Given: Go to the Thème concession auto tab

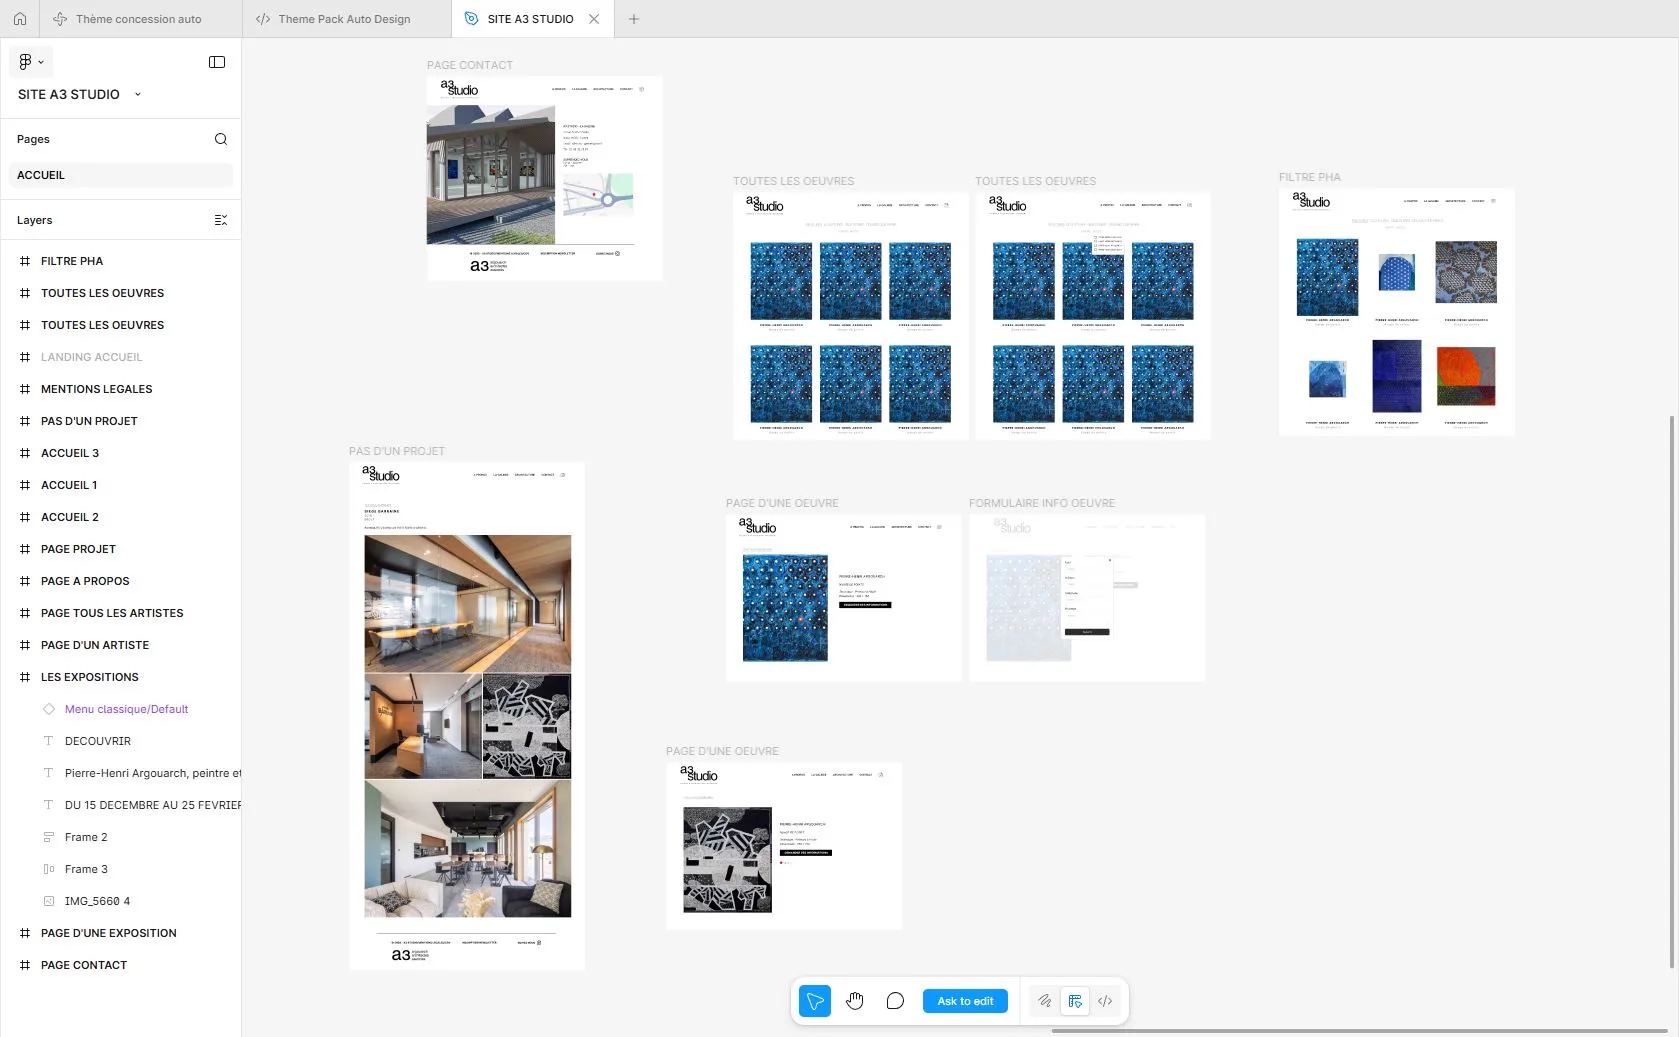Looking at the screenshot, I should point(139,18).
